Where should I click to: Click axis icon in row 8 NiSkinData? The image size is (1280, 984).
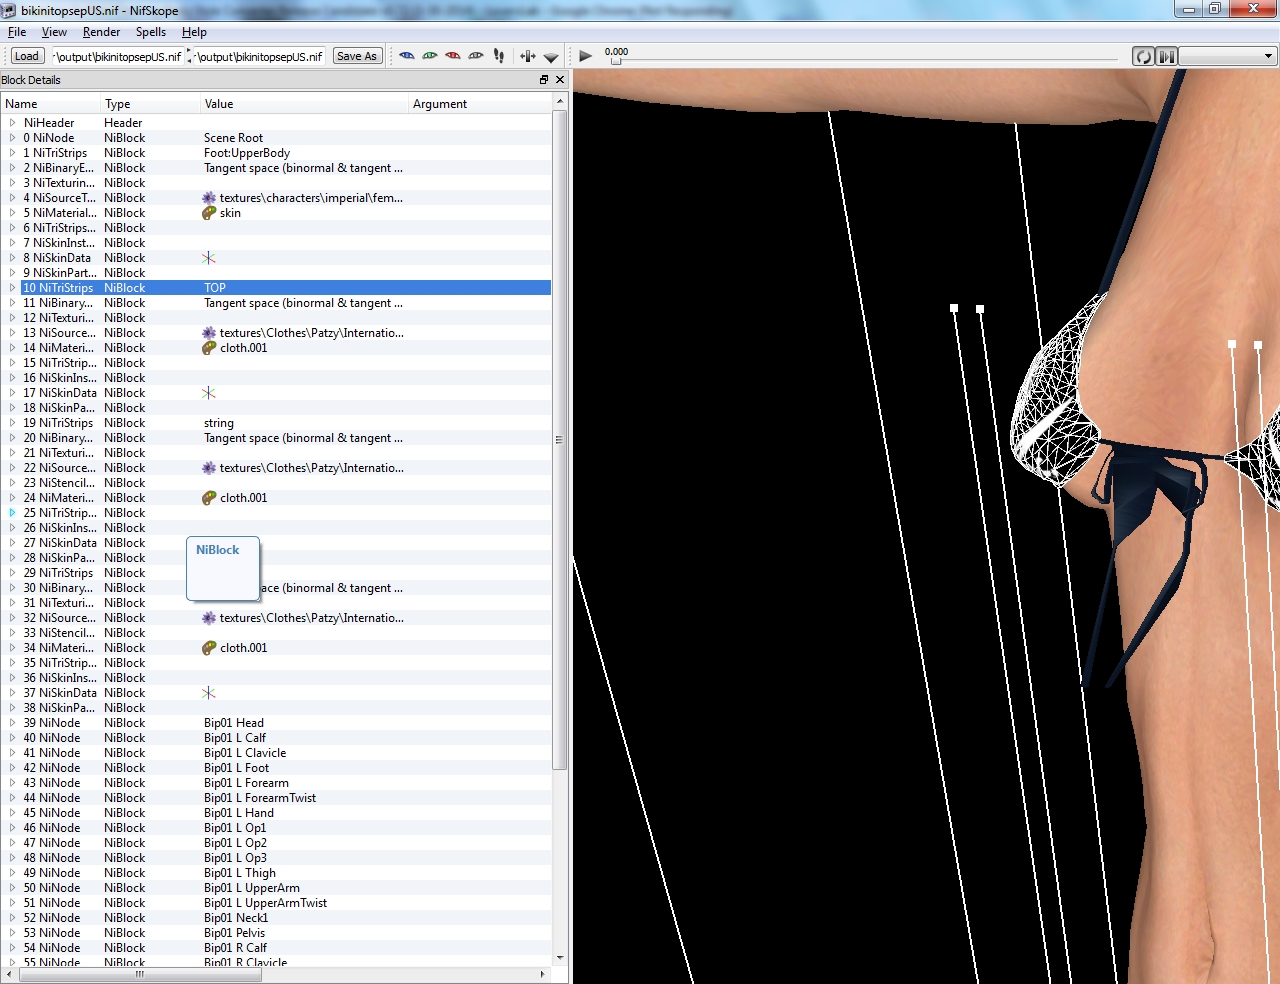click(209, 258)
